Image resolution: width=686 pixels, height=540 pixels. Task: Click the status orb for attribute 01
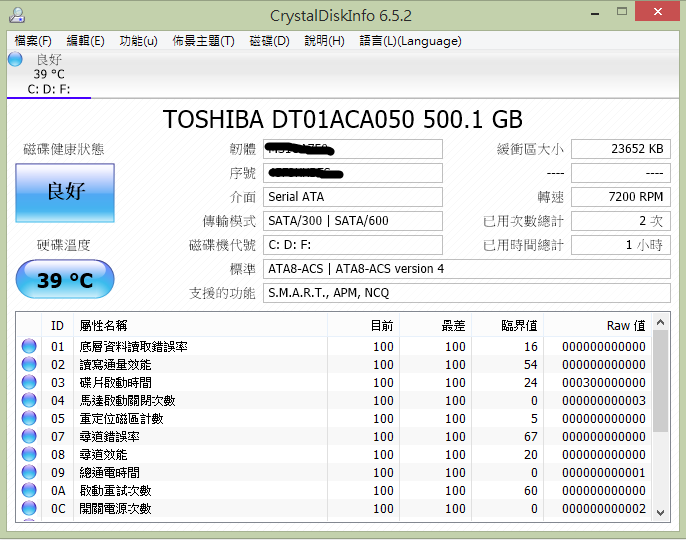point(29,346)
